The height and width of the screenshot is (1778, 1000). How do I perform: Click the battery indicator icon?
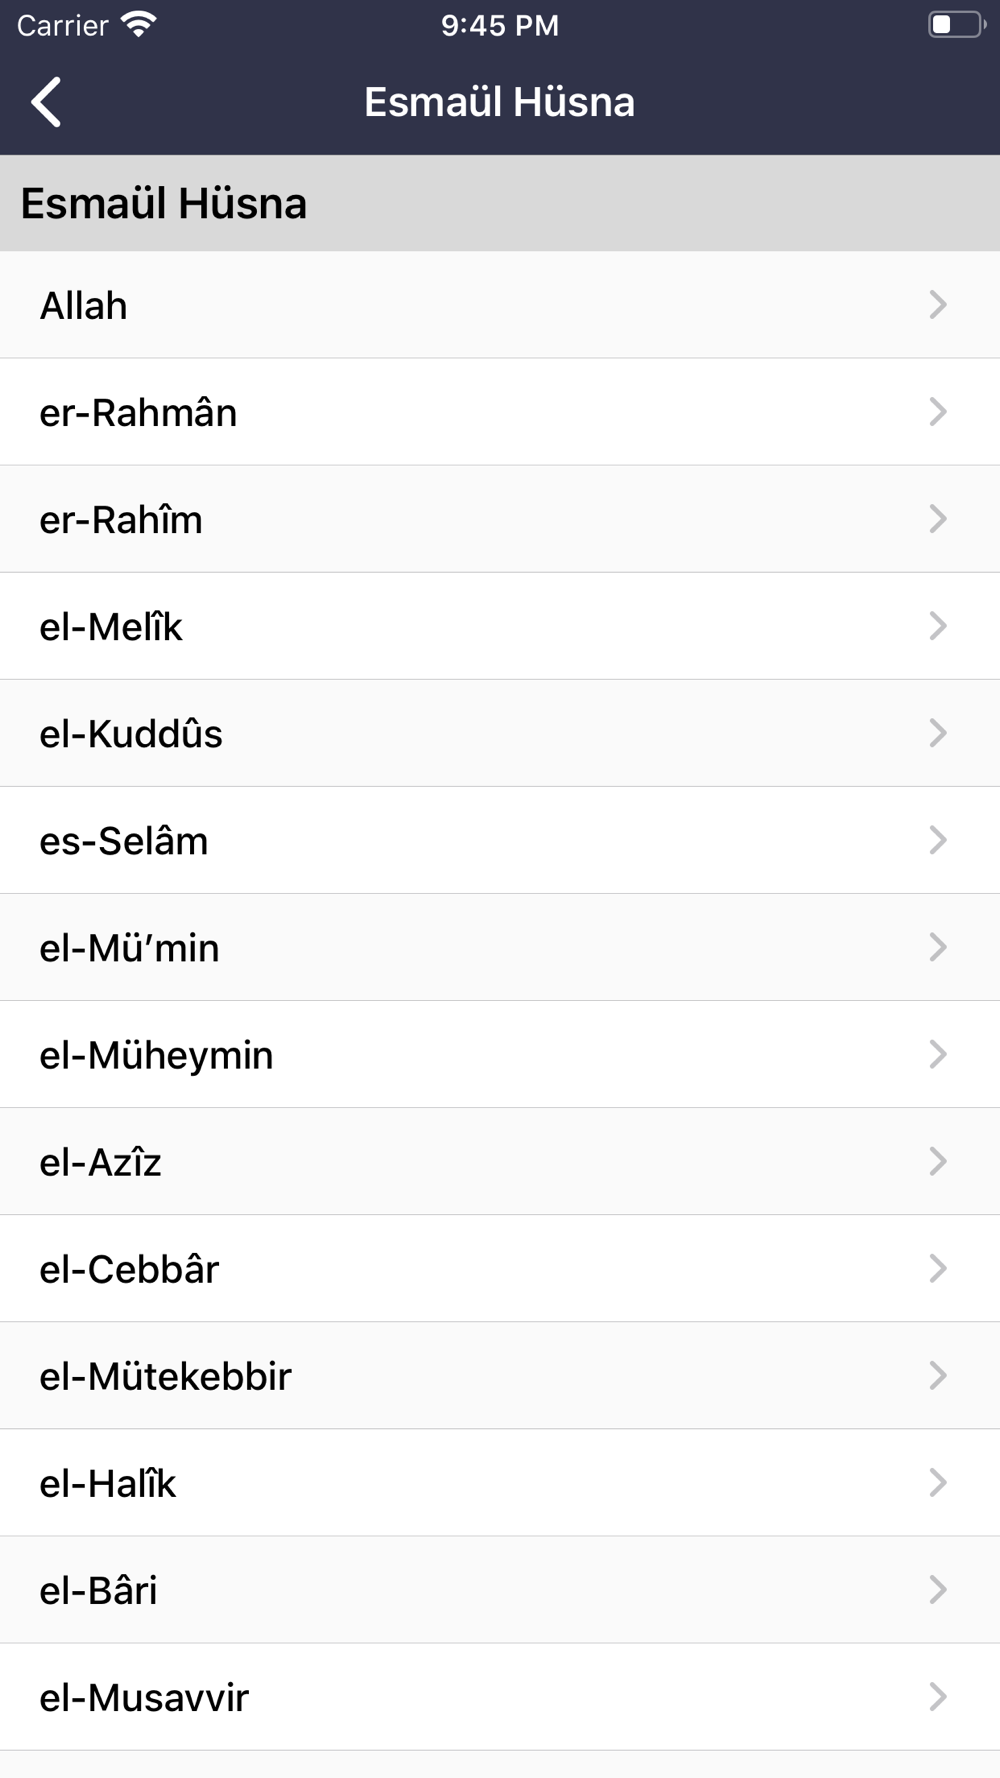pyautogui.click(x=957, y=24)
